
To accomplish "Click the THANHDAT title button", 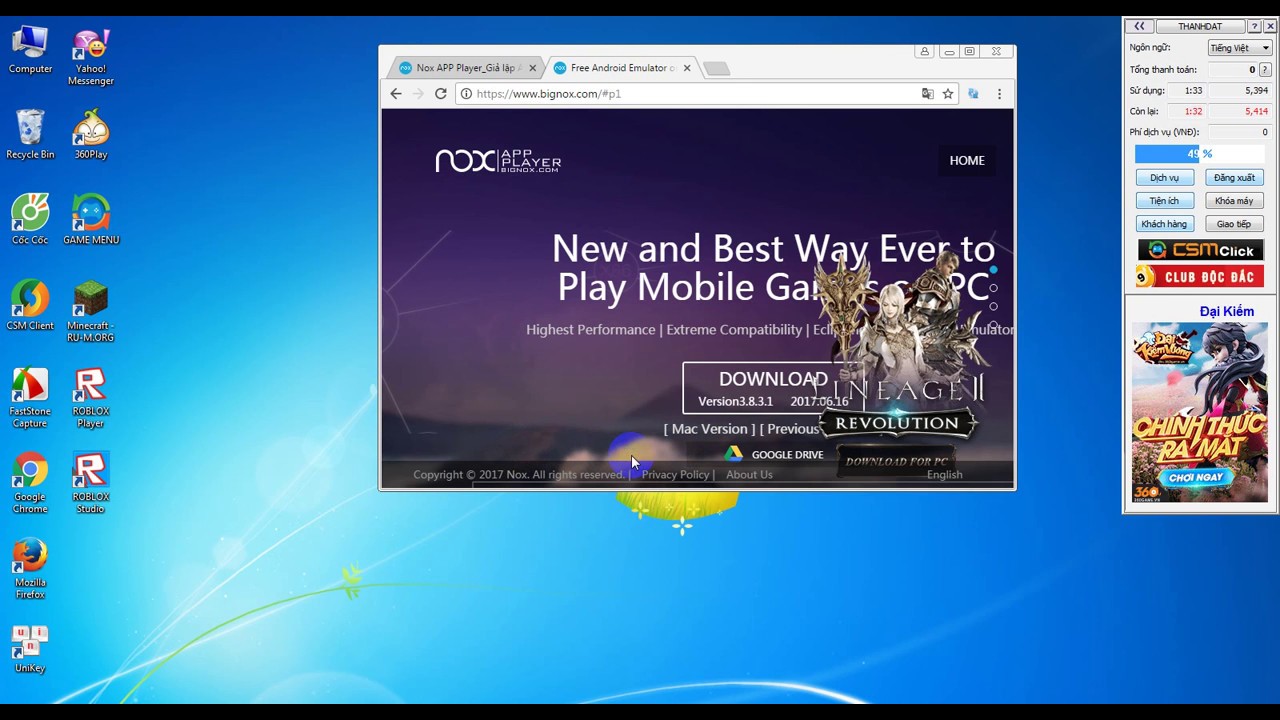I will pyautogui.click(x=1200, y=26).
